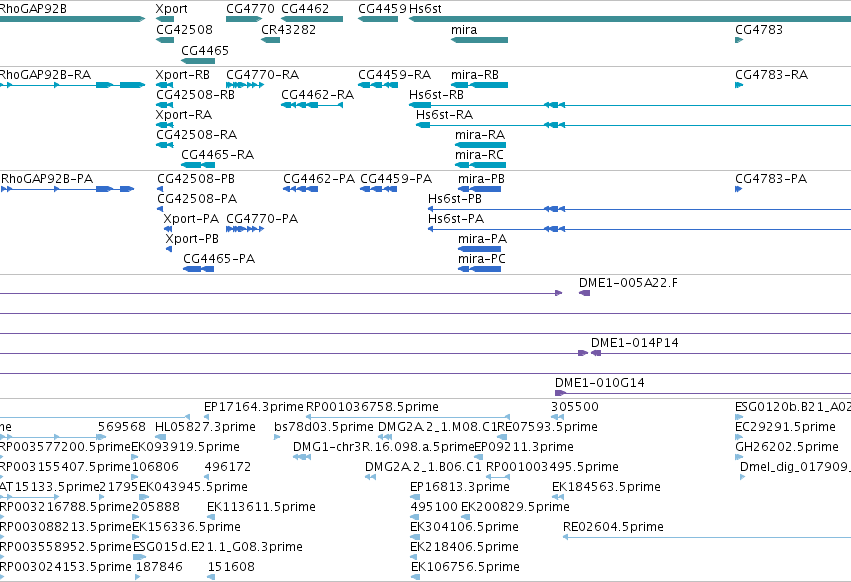Click EST RE02604.5prime label

click(613, 527)
